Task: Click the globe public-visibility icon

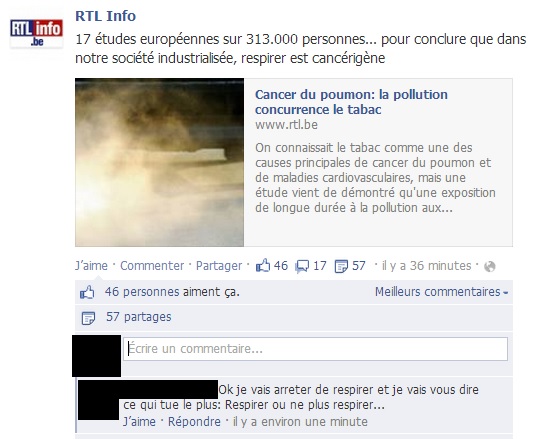Action: (489, 267)
